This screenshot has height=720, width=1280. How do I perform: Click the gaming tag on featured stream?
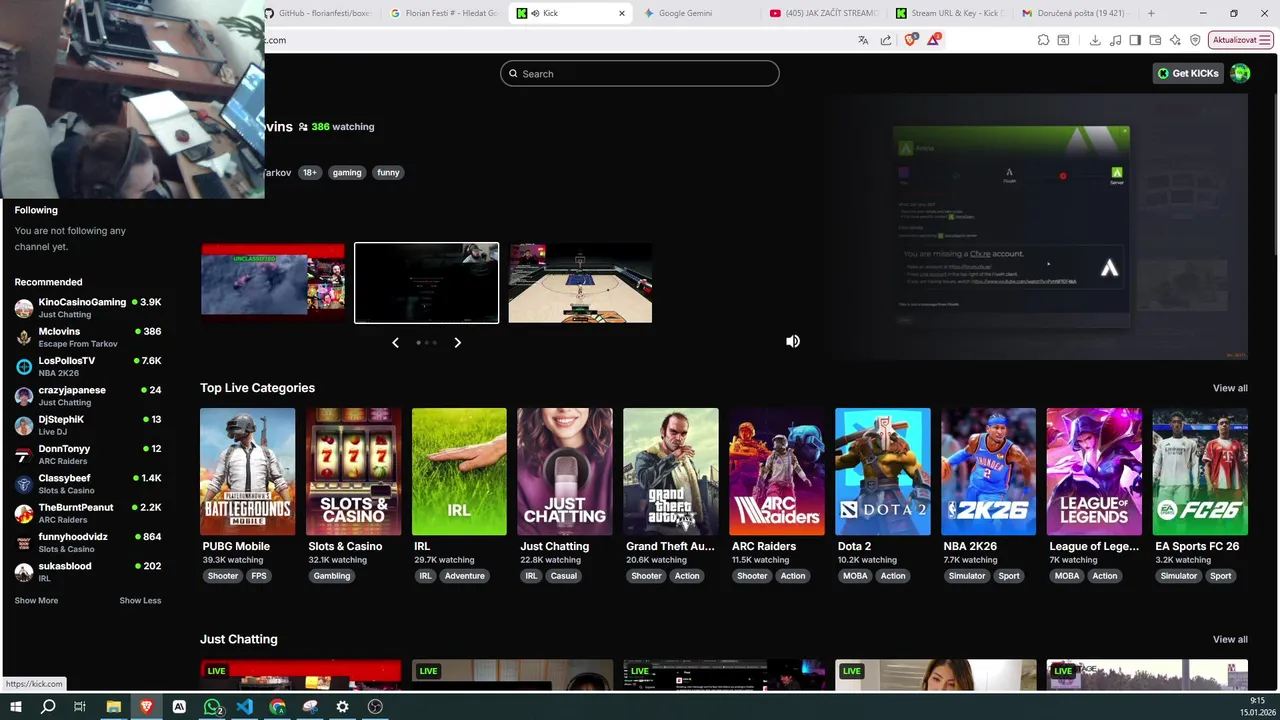[347, 172]
